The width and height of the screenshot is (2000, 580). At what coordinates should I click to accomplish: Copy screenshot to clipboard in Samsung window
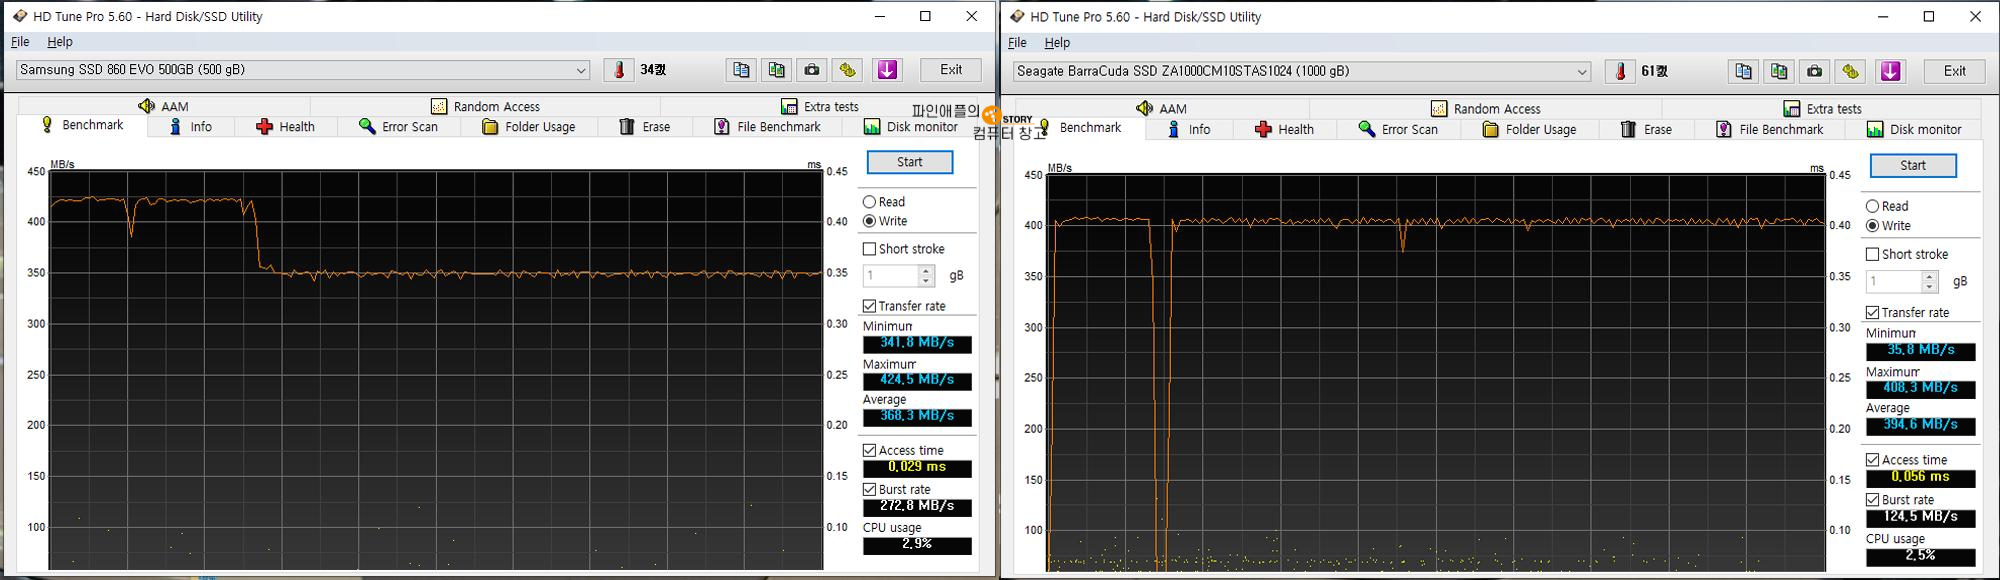777,70
